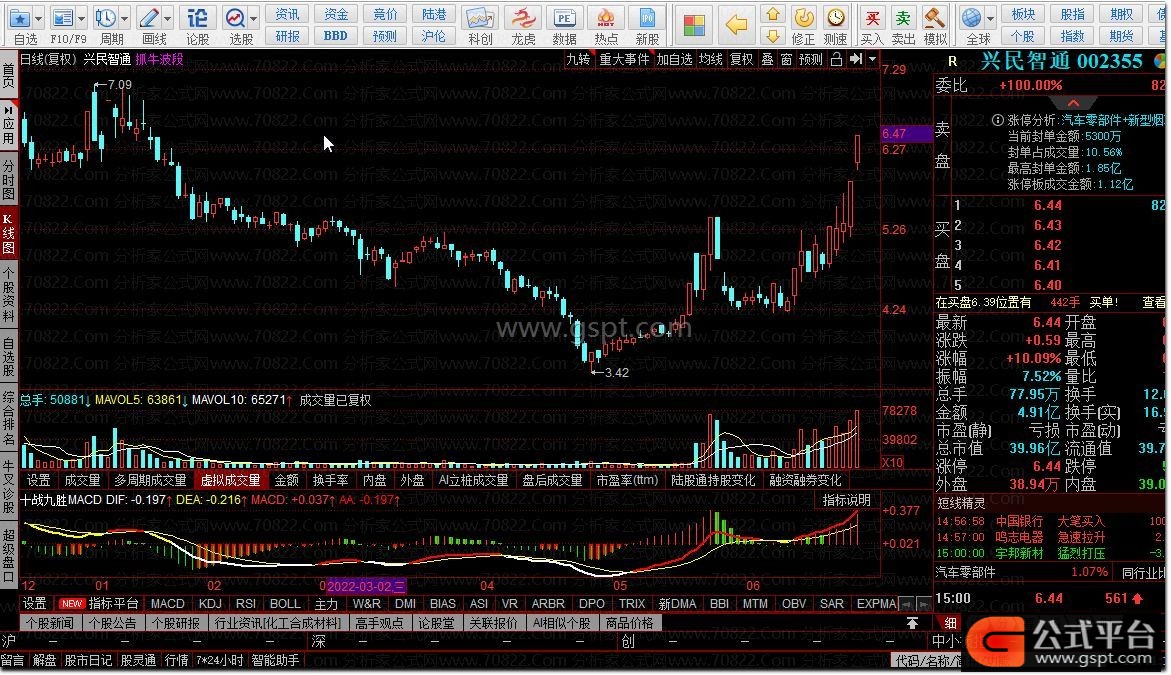This screenshot has width=1171, height=675.
Task: Select the BOLL indicator tab
Action: coord(285,603)
